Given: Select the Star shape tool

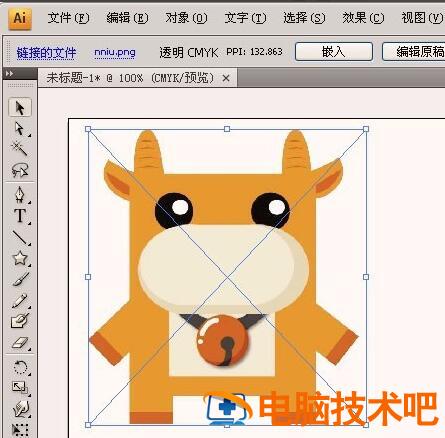Looking at the screenshot, I should (20, 258).
